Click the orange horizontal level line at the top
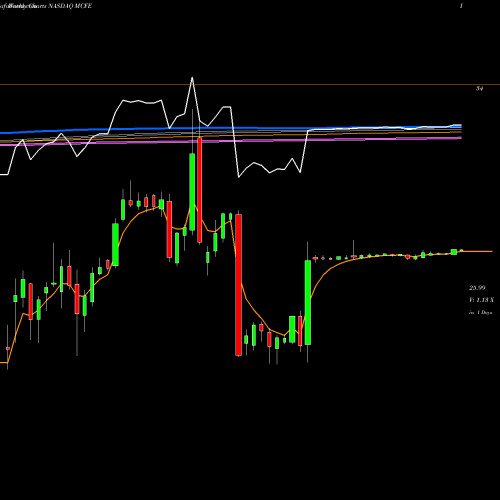This screenshot has height=500, width=500. (x=250, y=85)
